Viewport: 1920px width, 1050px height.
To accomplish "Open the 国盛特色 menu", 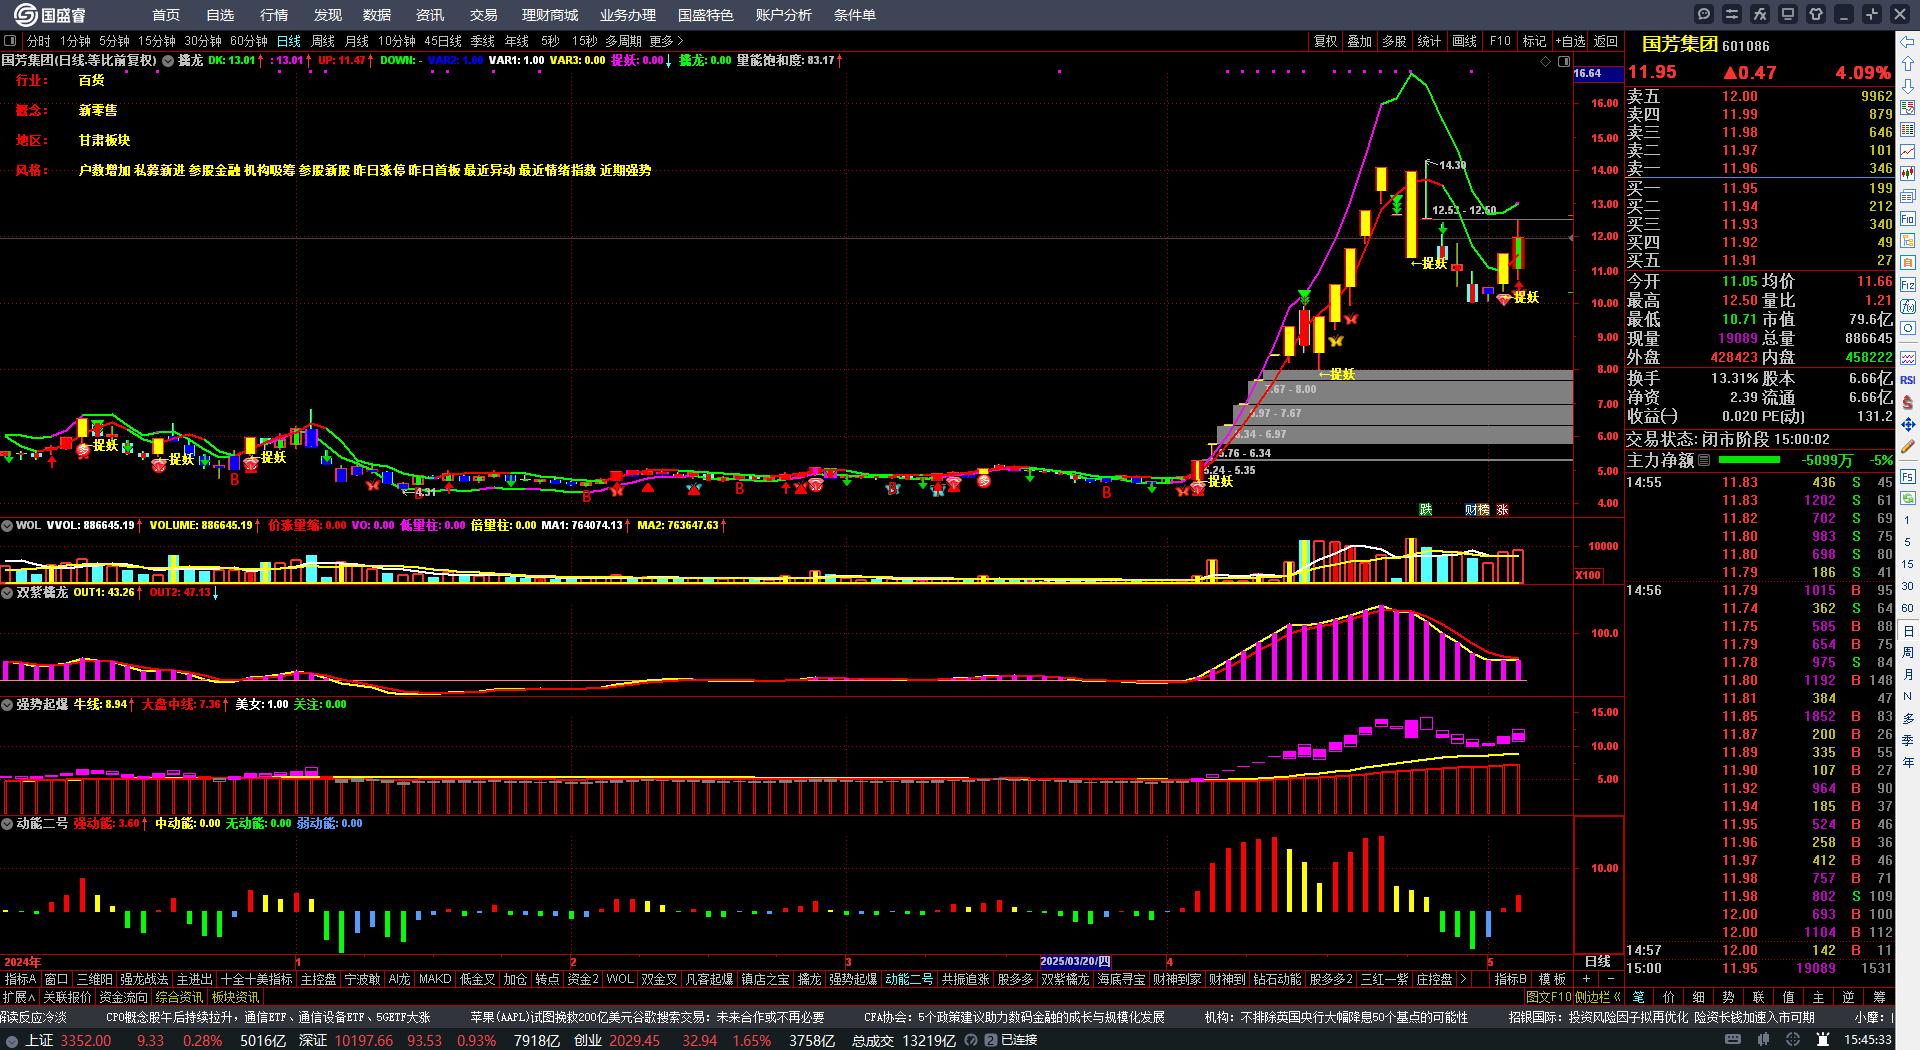I will pos(706,15).
